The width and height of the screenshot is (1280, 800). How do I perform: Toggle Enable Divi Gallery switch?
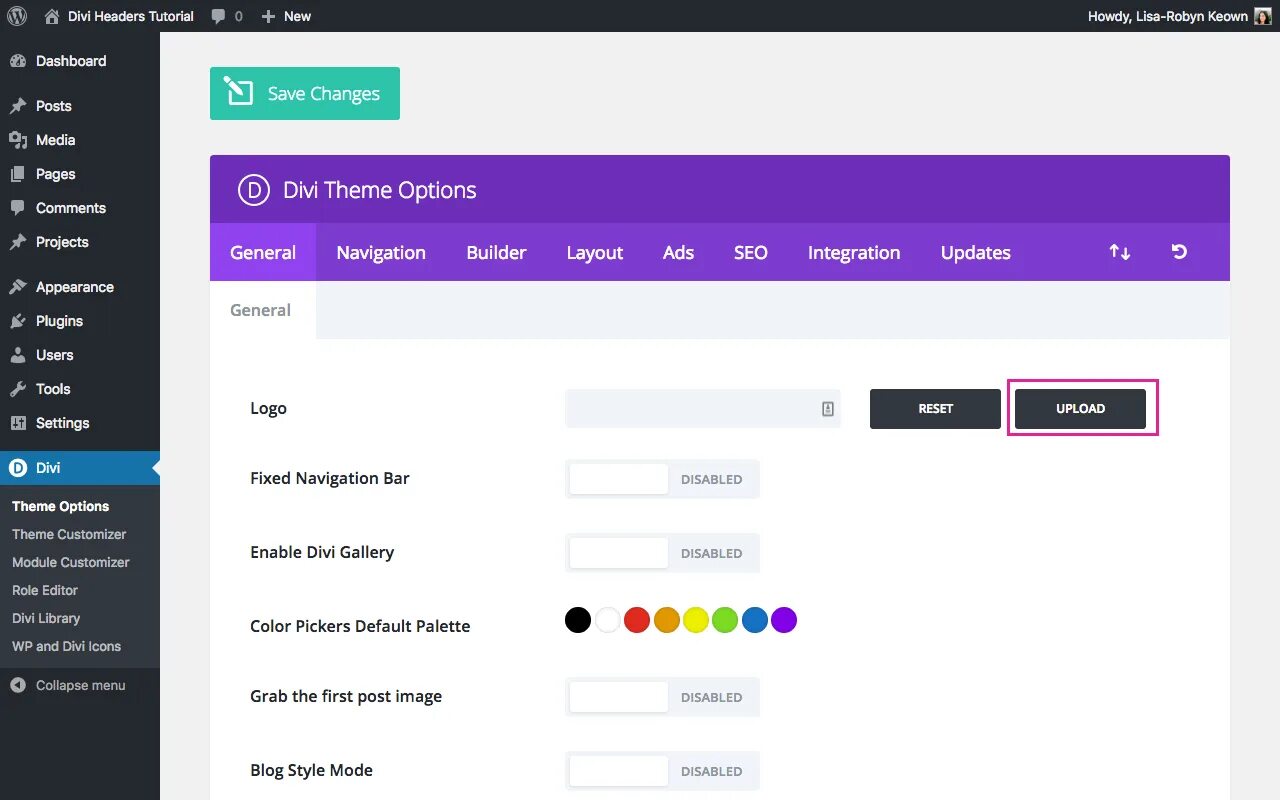point(662,553)
